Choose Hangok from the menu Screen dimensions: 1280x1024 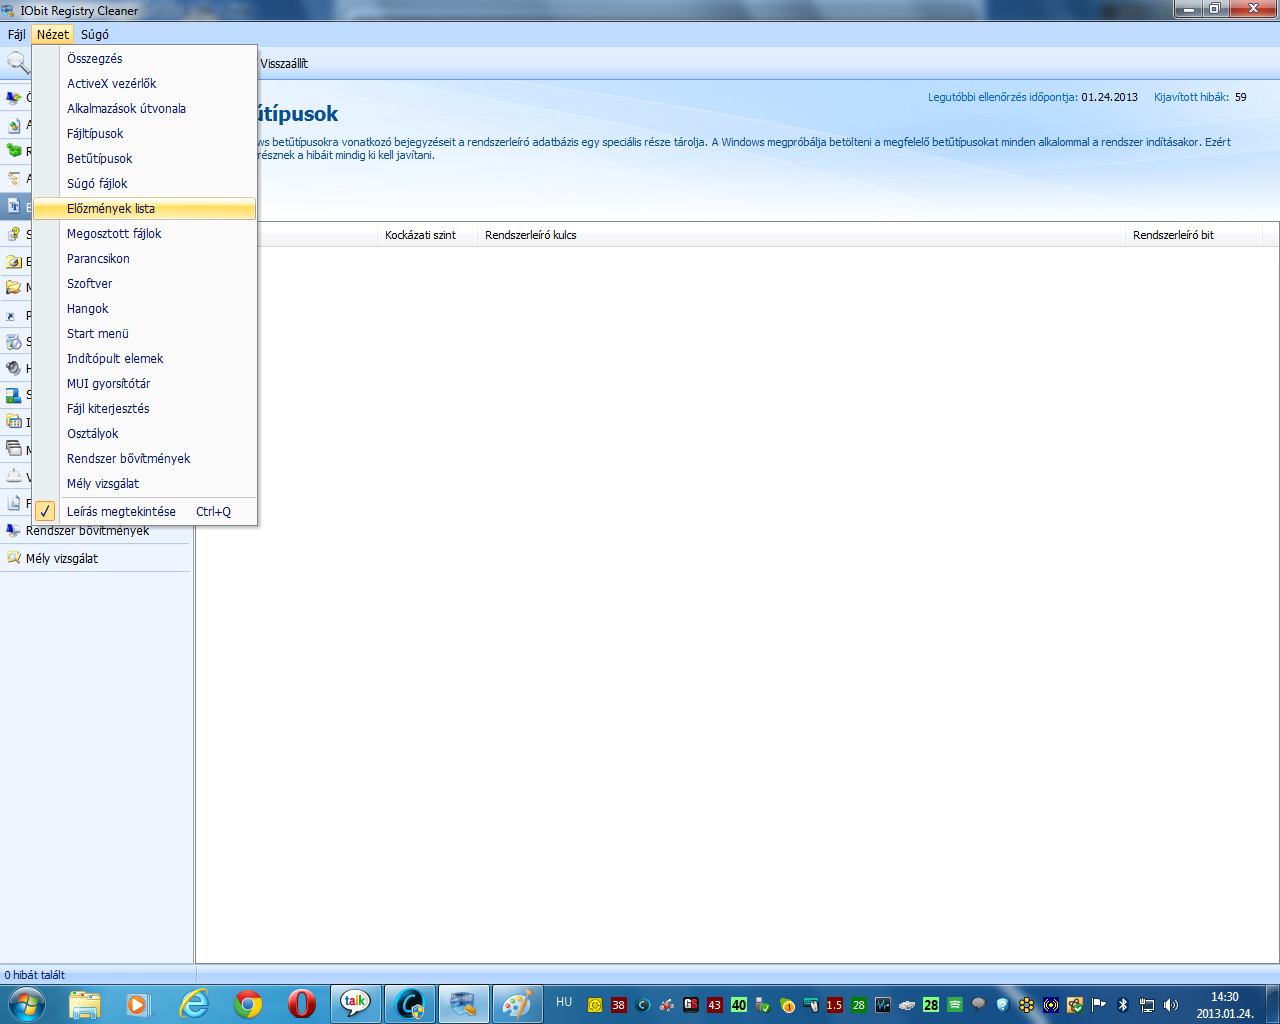tap(145, 309)
